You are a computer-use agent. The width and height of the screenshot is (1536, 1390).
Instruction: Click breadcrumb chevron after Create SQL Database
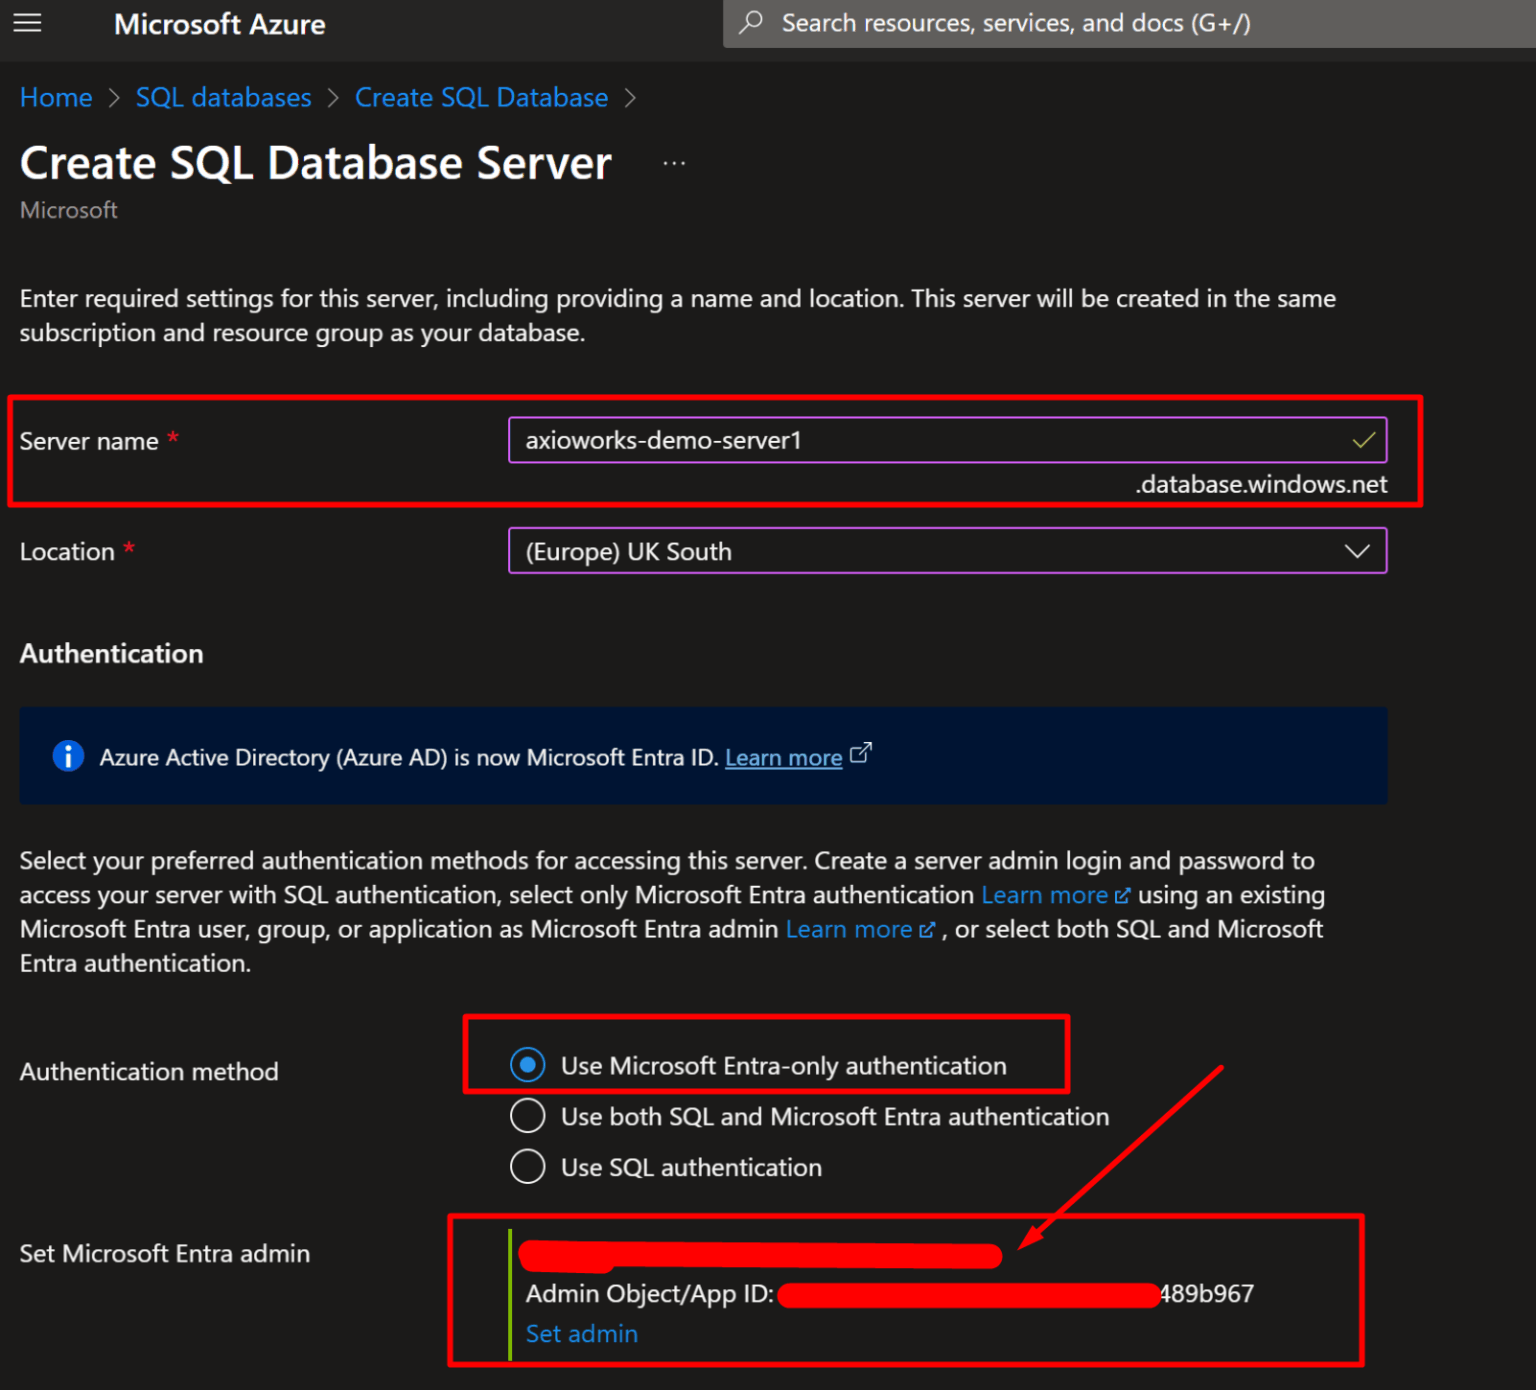click(x=630, y=98)
